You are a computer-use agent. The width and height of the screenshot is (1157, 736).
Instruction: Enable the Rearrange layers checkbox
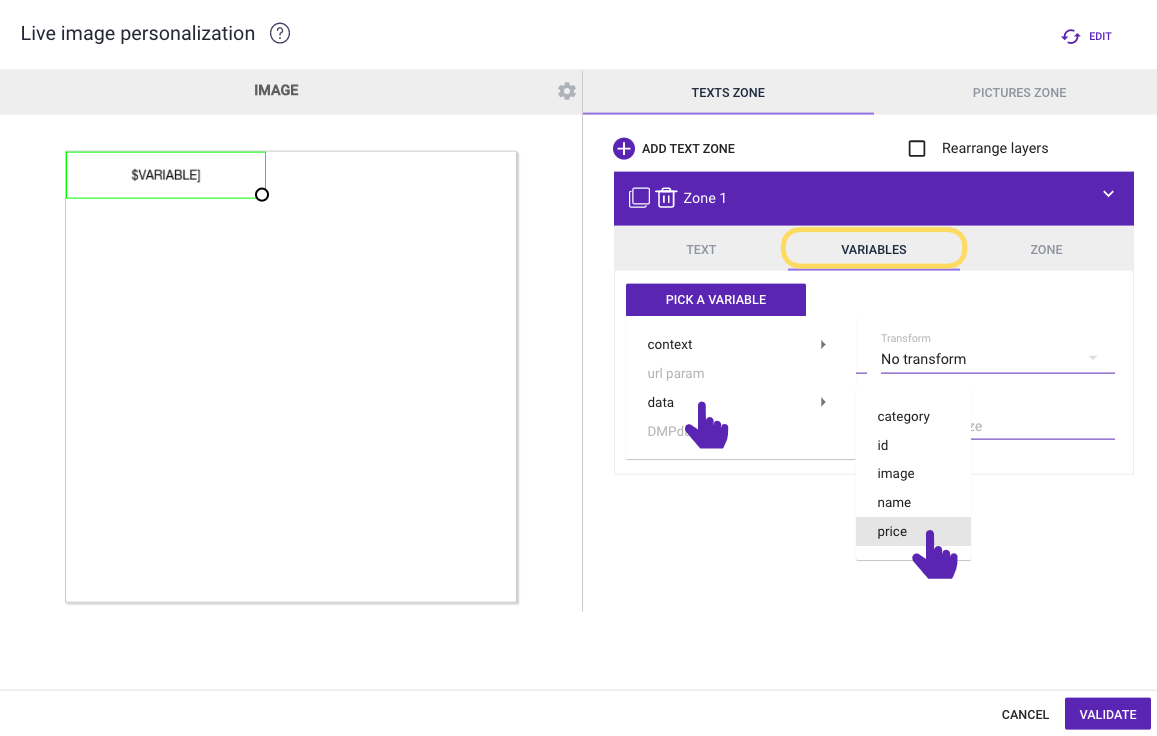point(916,148)
